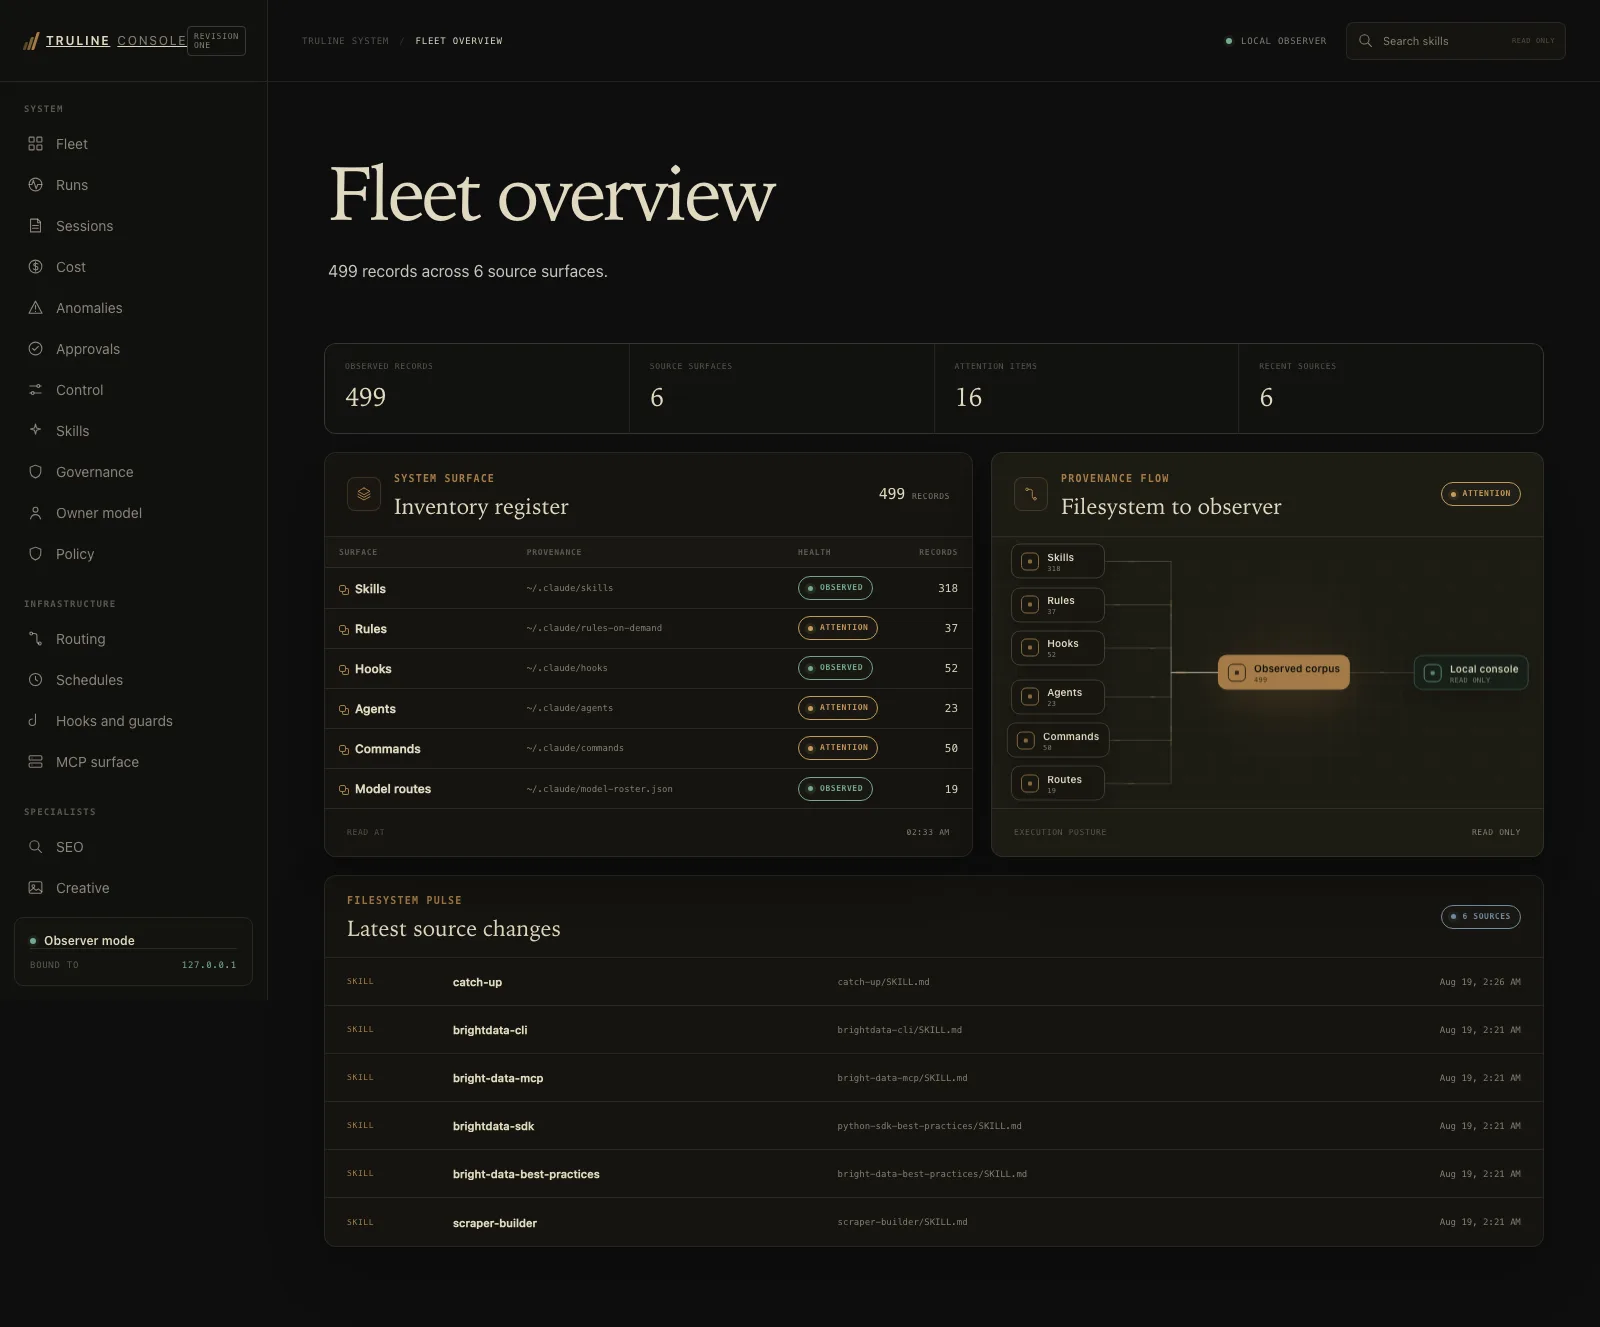The width and height of the screenshot is (1600, 1327).
Task: Click the SEO magnifier icon
Action: [x=36, y=847]
